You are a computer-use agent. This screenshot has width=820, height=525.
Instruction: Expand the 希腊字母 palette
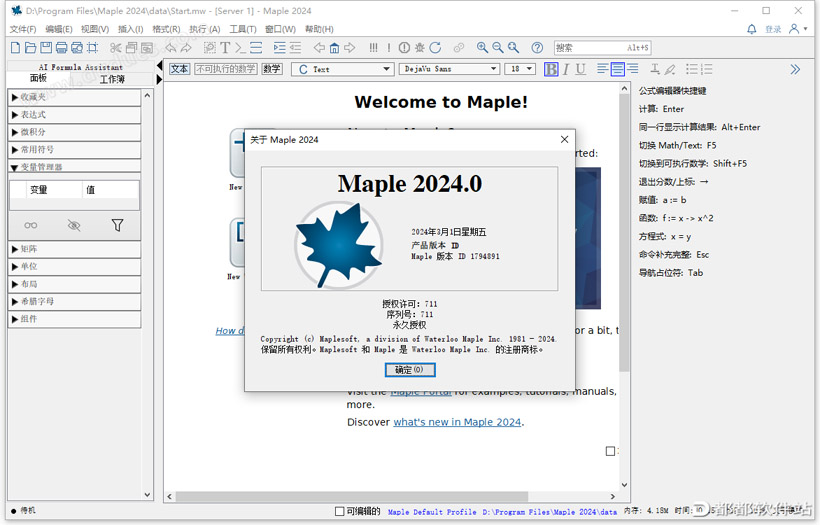(x=75, y=302)
